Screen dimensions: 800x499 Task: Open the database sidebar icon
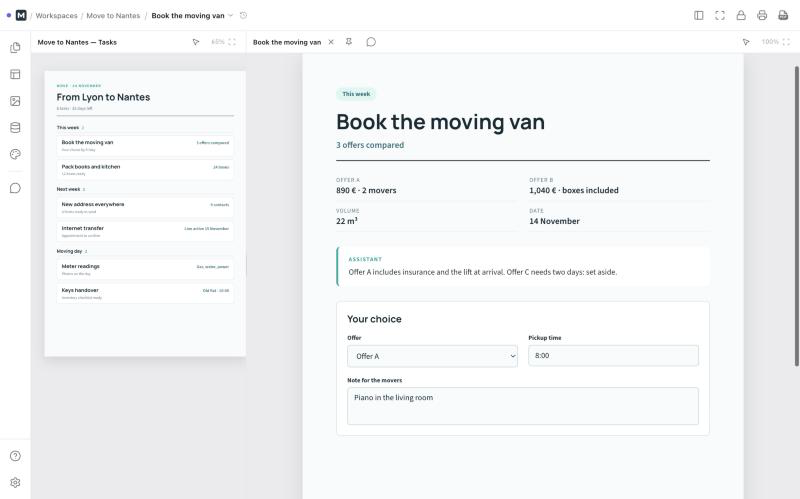pyautogui.click(x=15, y=128)
